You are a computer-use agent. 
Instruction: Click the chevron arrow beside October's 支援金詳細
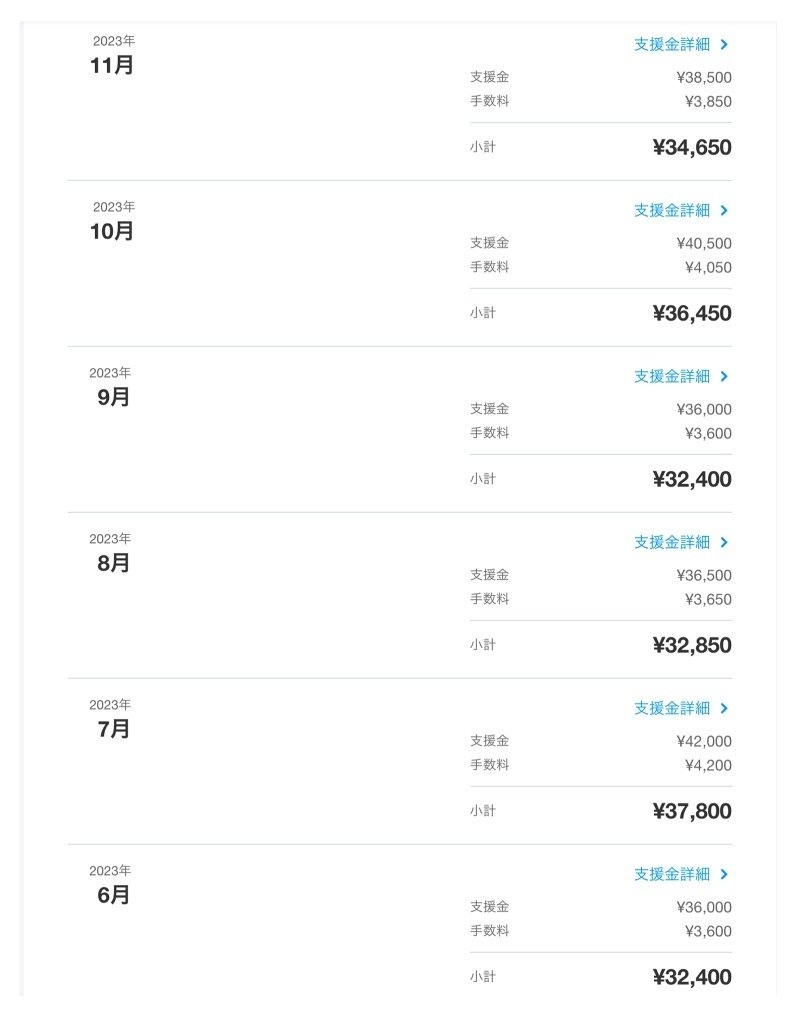coord(724,210)
